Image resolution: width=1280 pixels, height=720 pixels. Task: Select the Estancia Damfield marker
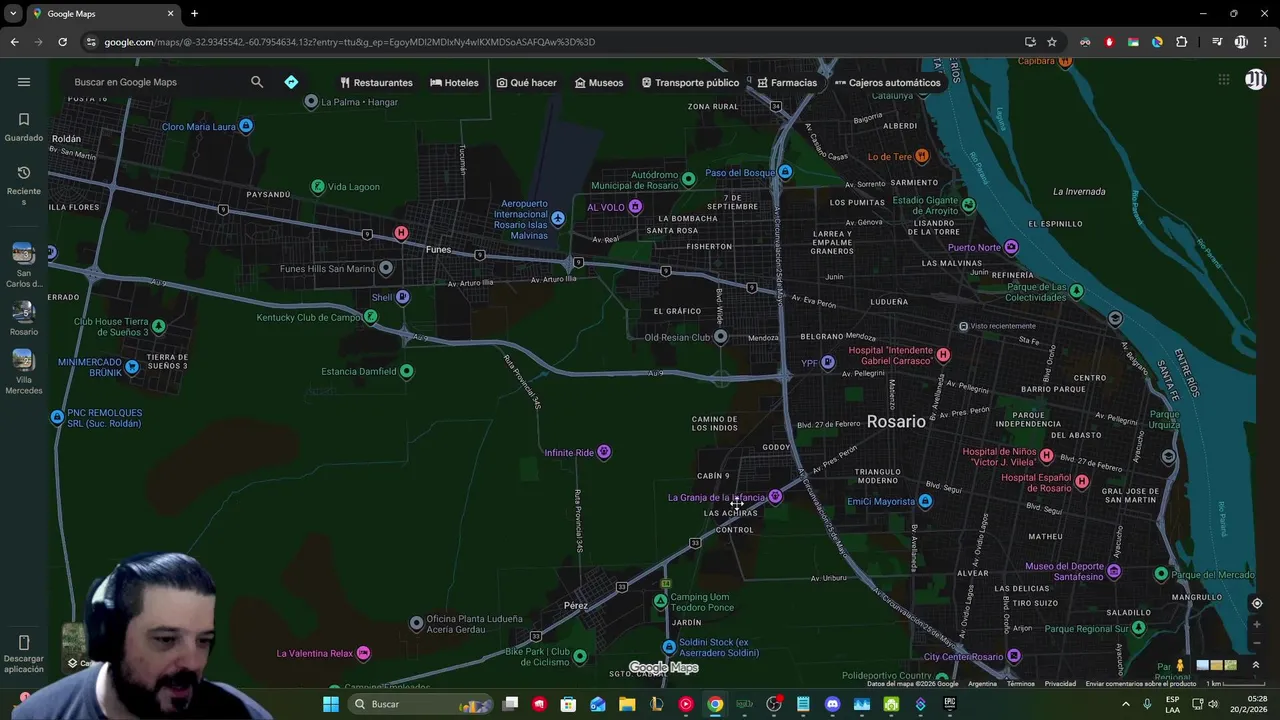406,371
